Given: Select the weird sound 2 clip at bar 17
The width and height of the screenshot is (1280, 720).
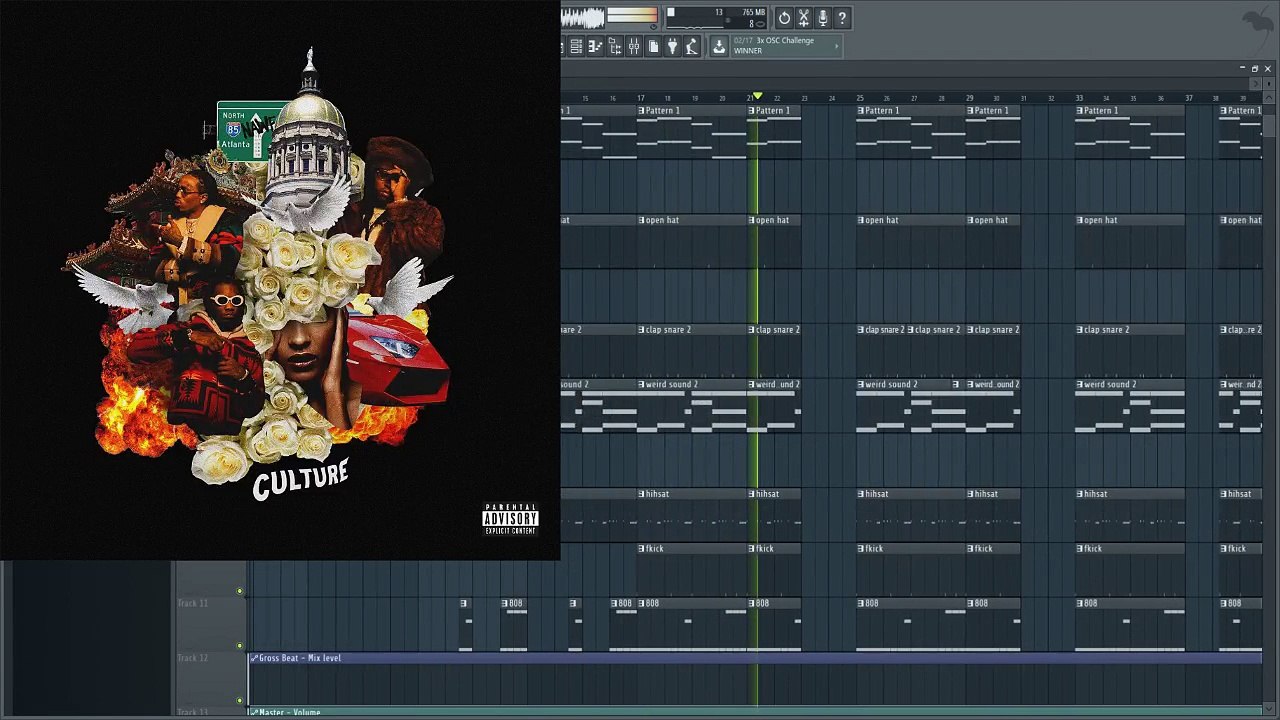Looking at the screenshot, I should tap(692, 407).
